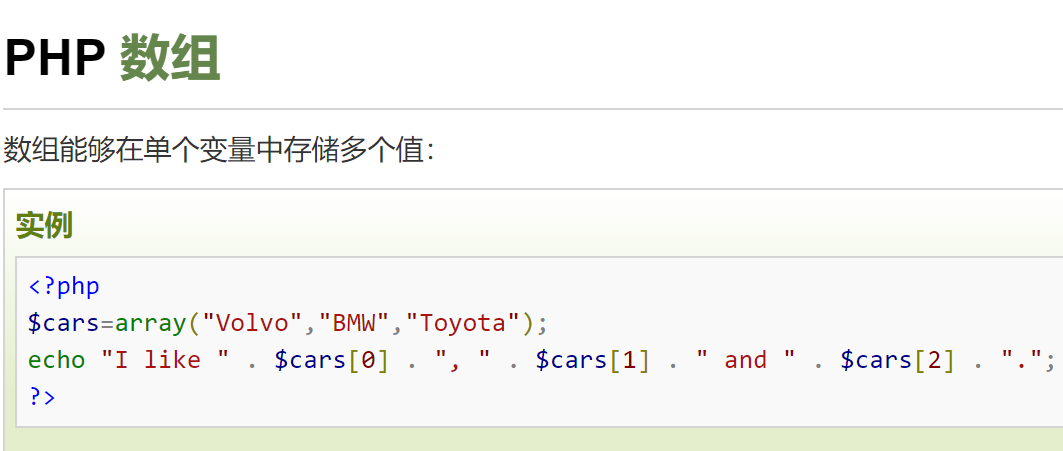Click the $cars[2] expression
Image resolution: width=1063 pixels, height=451 pixels.
click(898, 359)
